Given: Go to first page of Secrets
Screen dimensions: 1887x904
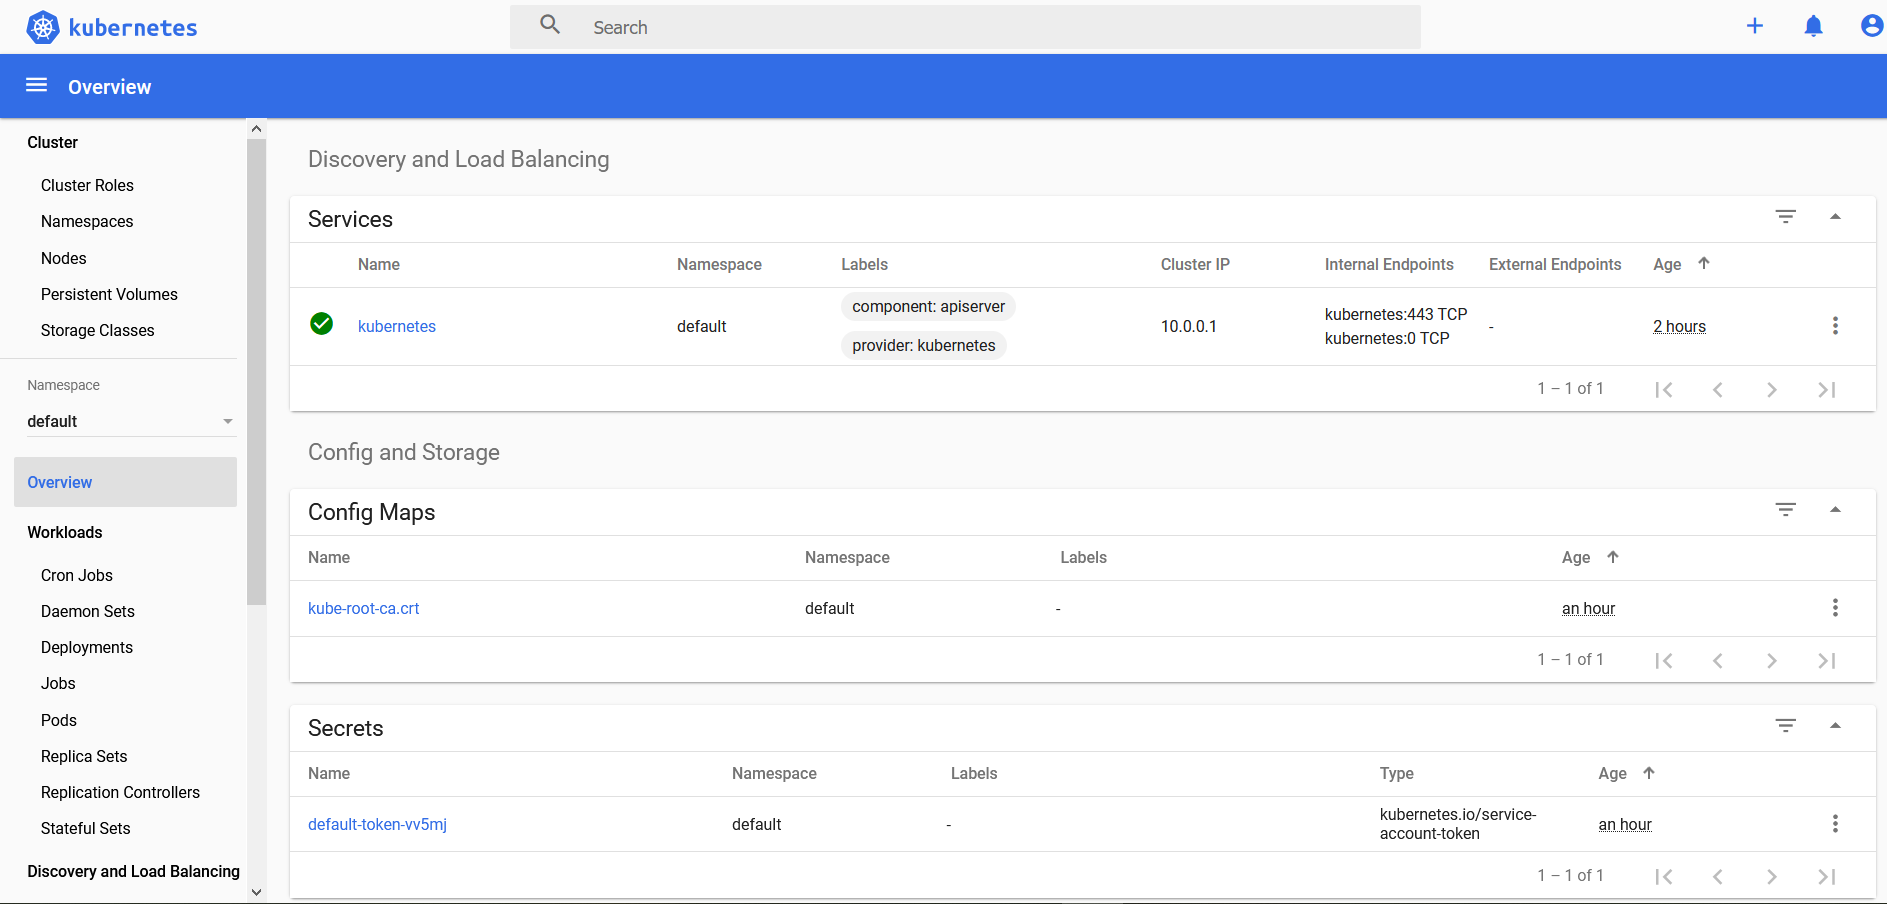Looking at the screenshot, I should coord(1664,877).
